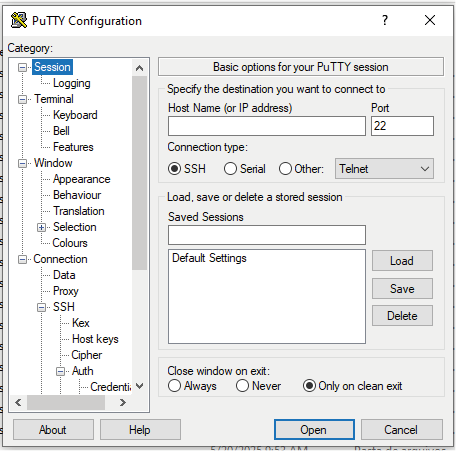Select the Serial connection type
Viewport: 456px width, 451px height.
(x=230, y=169)
